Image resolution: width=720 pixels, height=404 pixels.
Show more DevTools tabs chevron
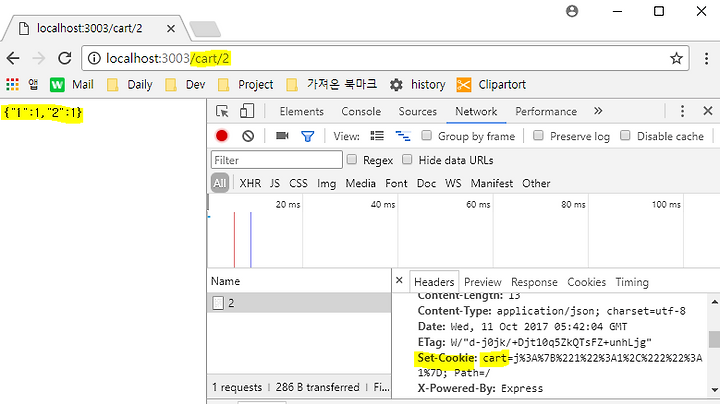coord(598,111)
